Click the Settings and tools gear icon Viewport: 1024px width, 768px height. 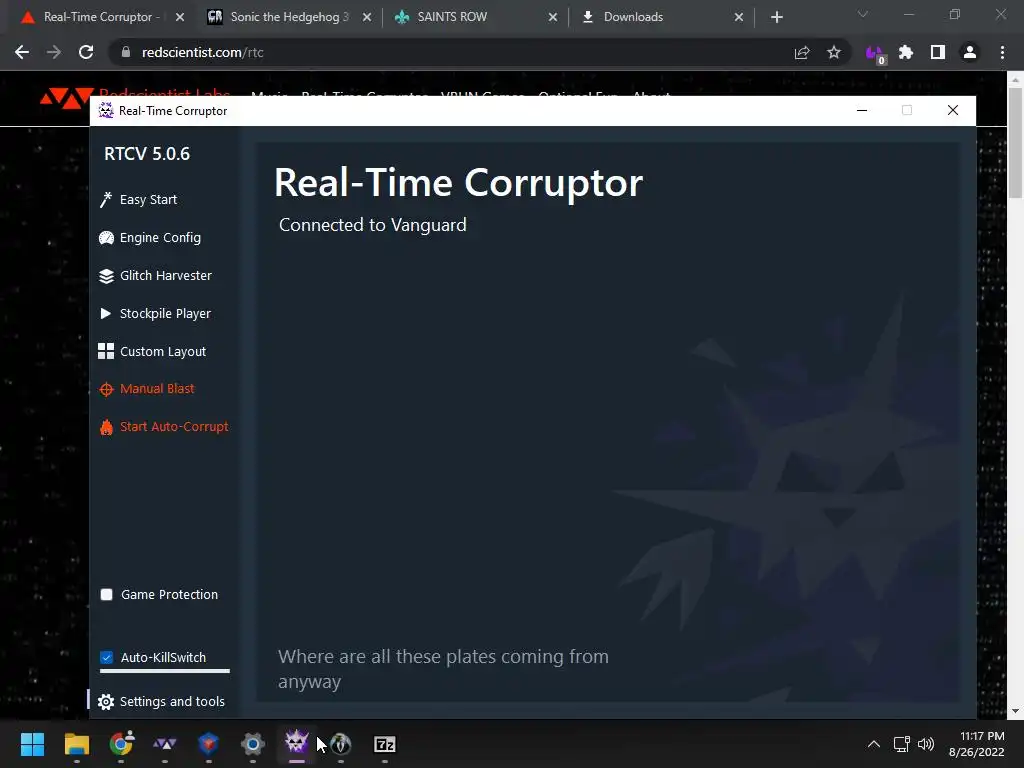pos(106,702)
